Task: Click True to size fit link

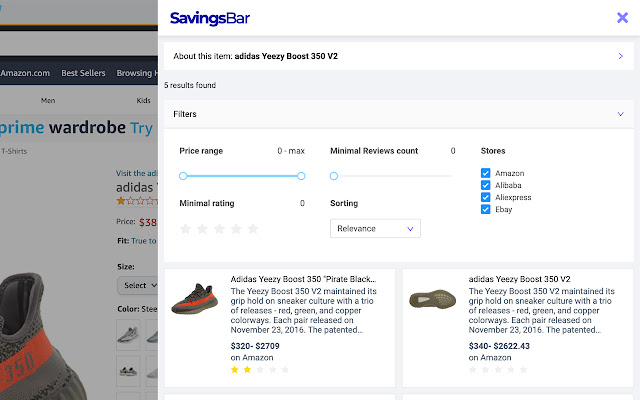Action: click(x=144, y=241)
